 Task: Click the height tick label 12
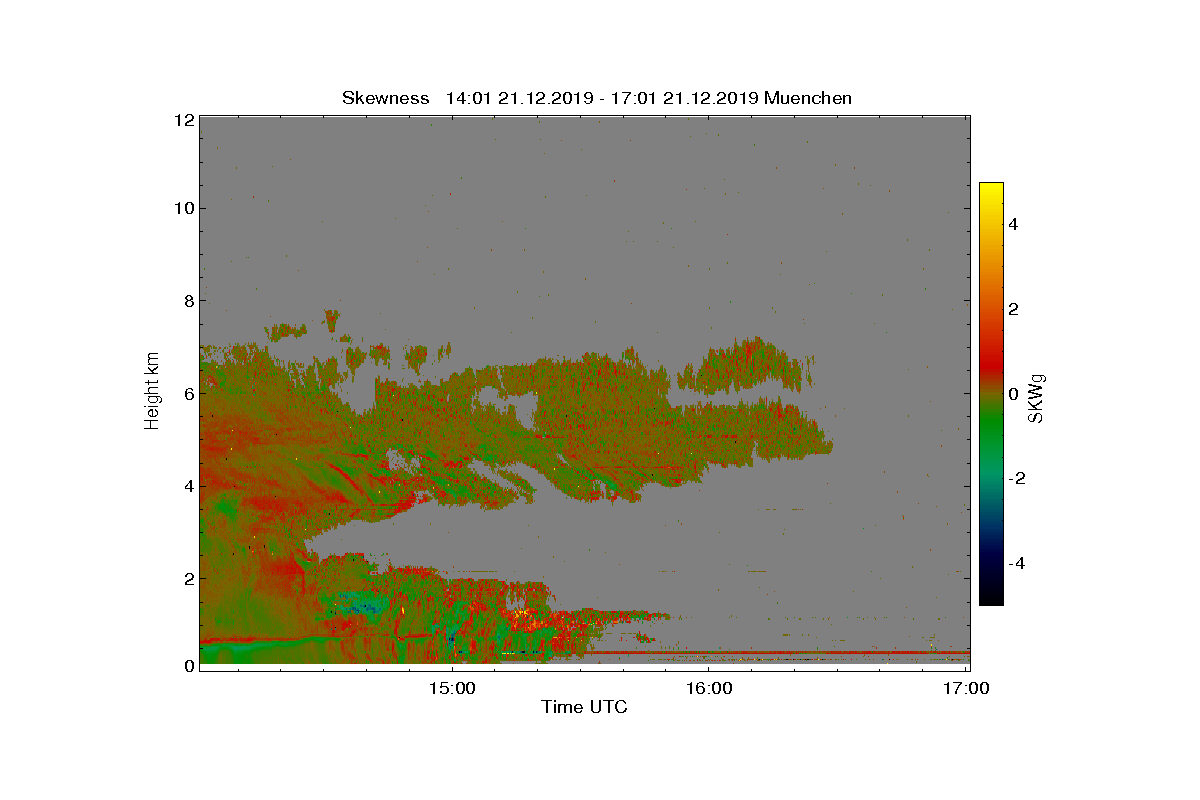pyautogui.click(x=182, y=119)
